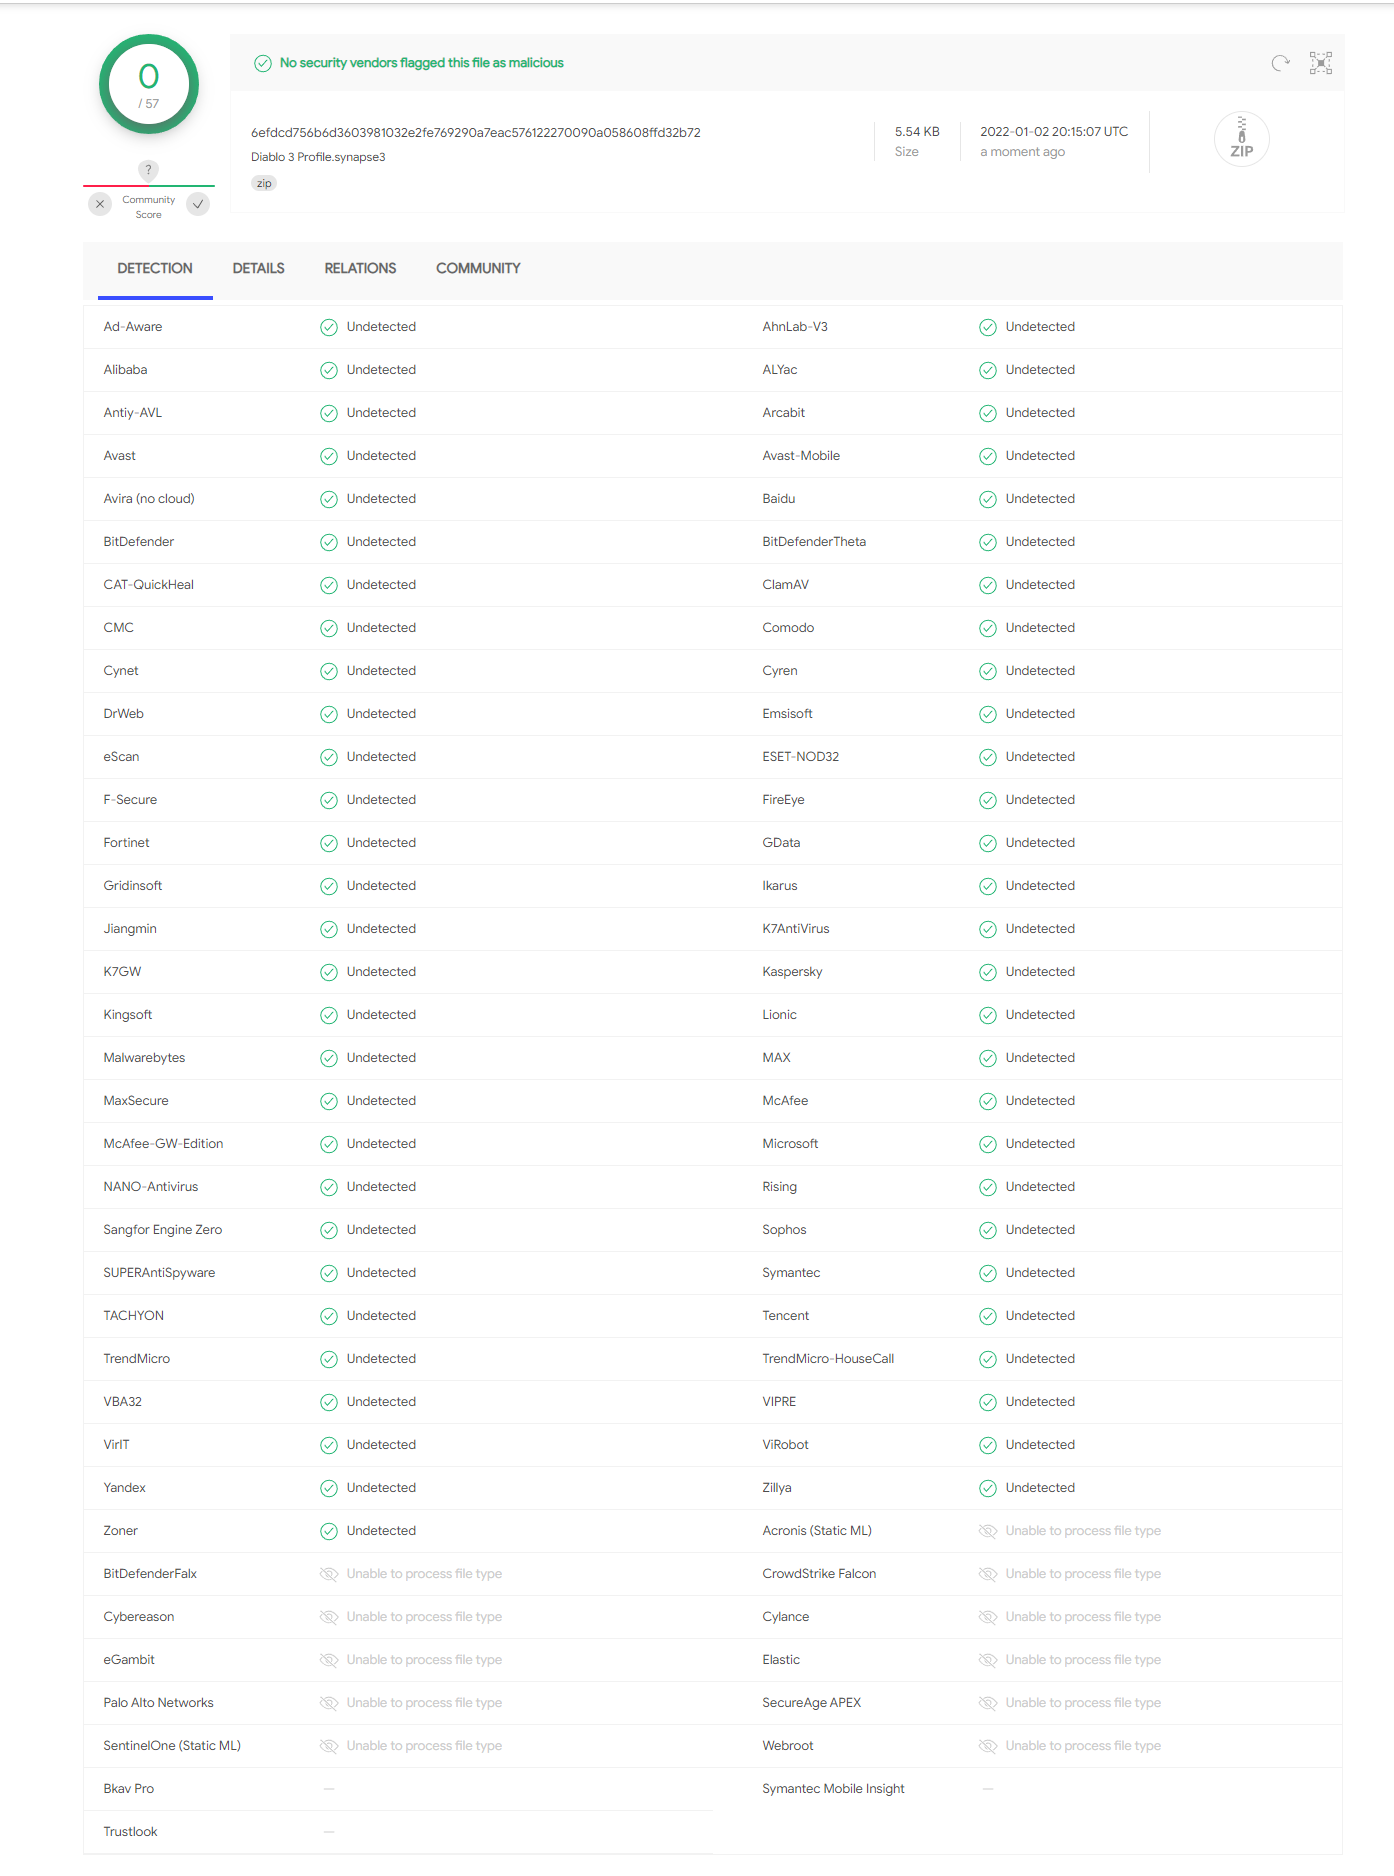Click the BitDefender vendor name
The height and width of the screenshot is (1876, 1394).
pos(139,542)
